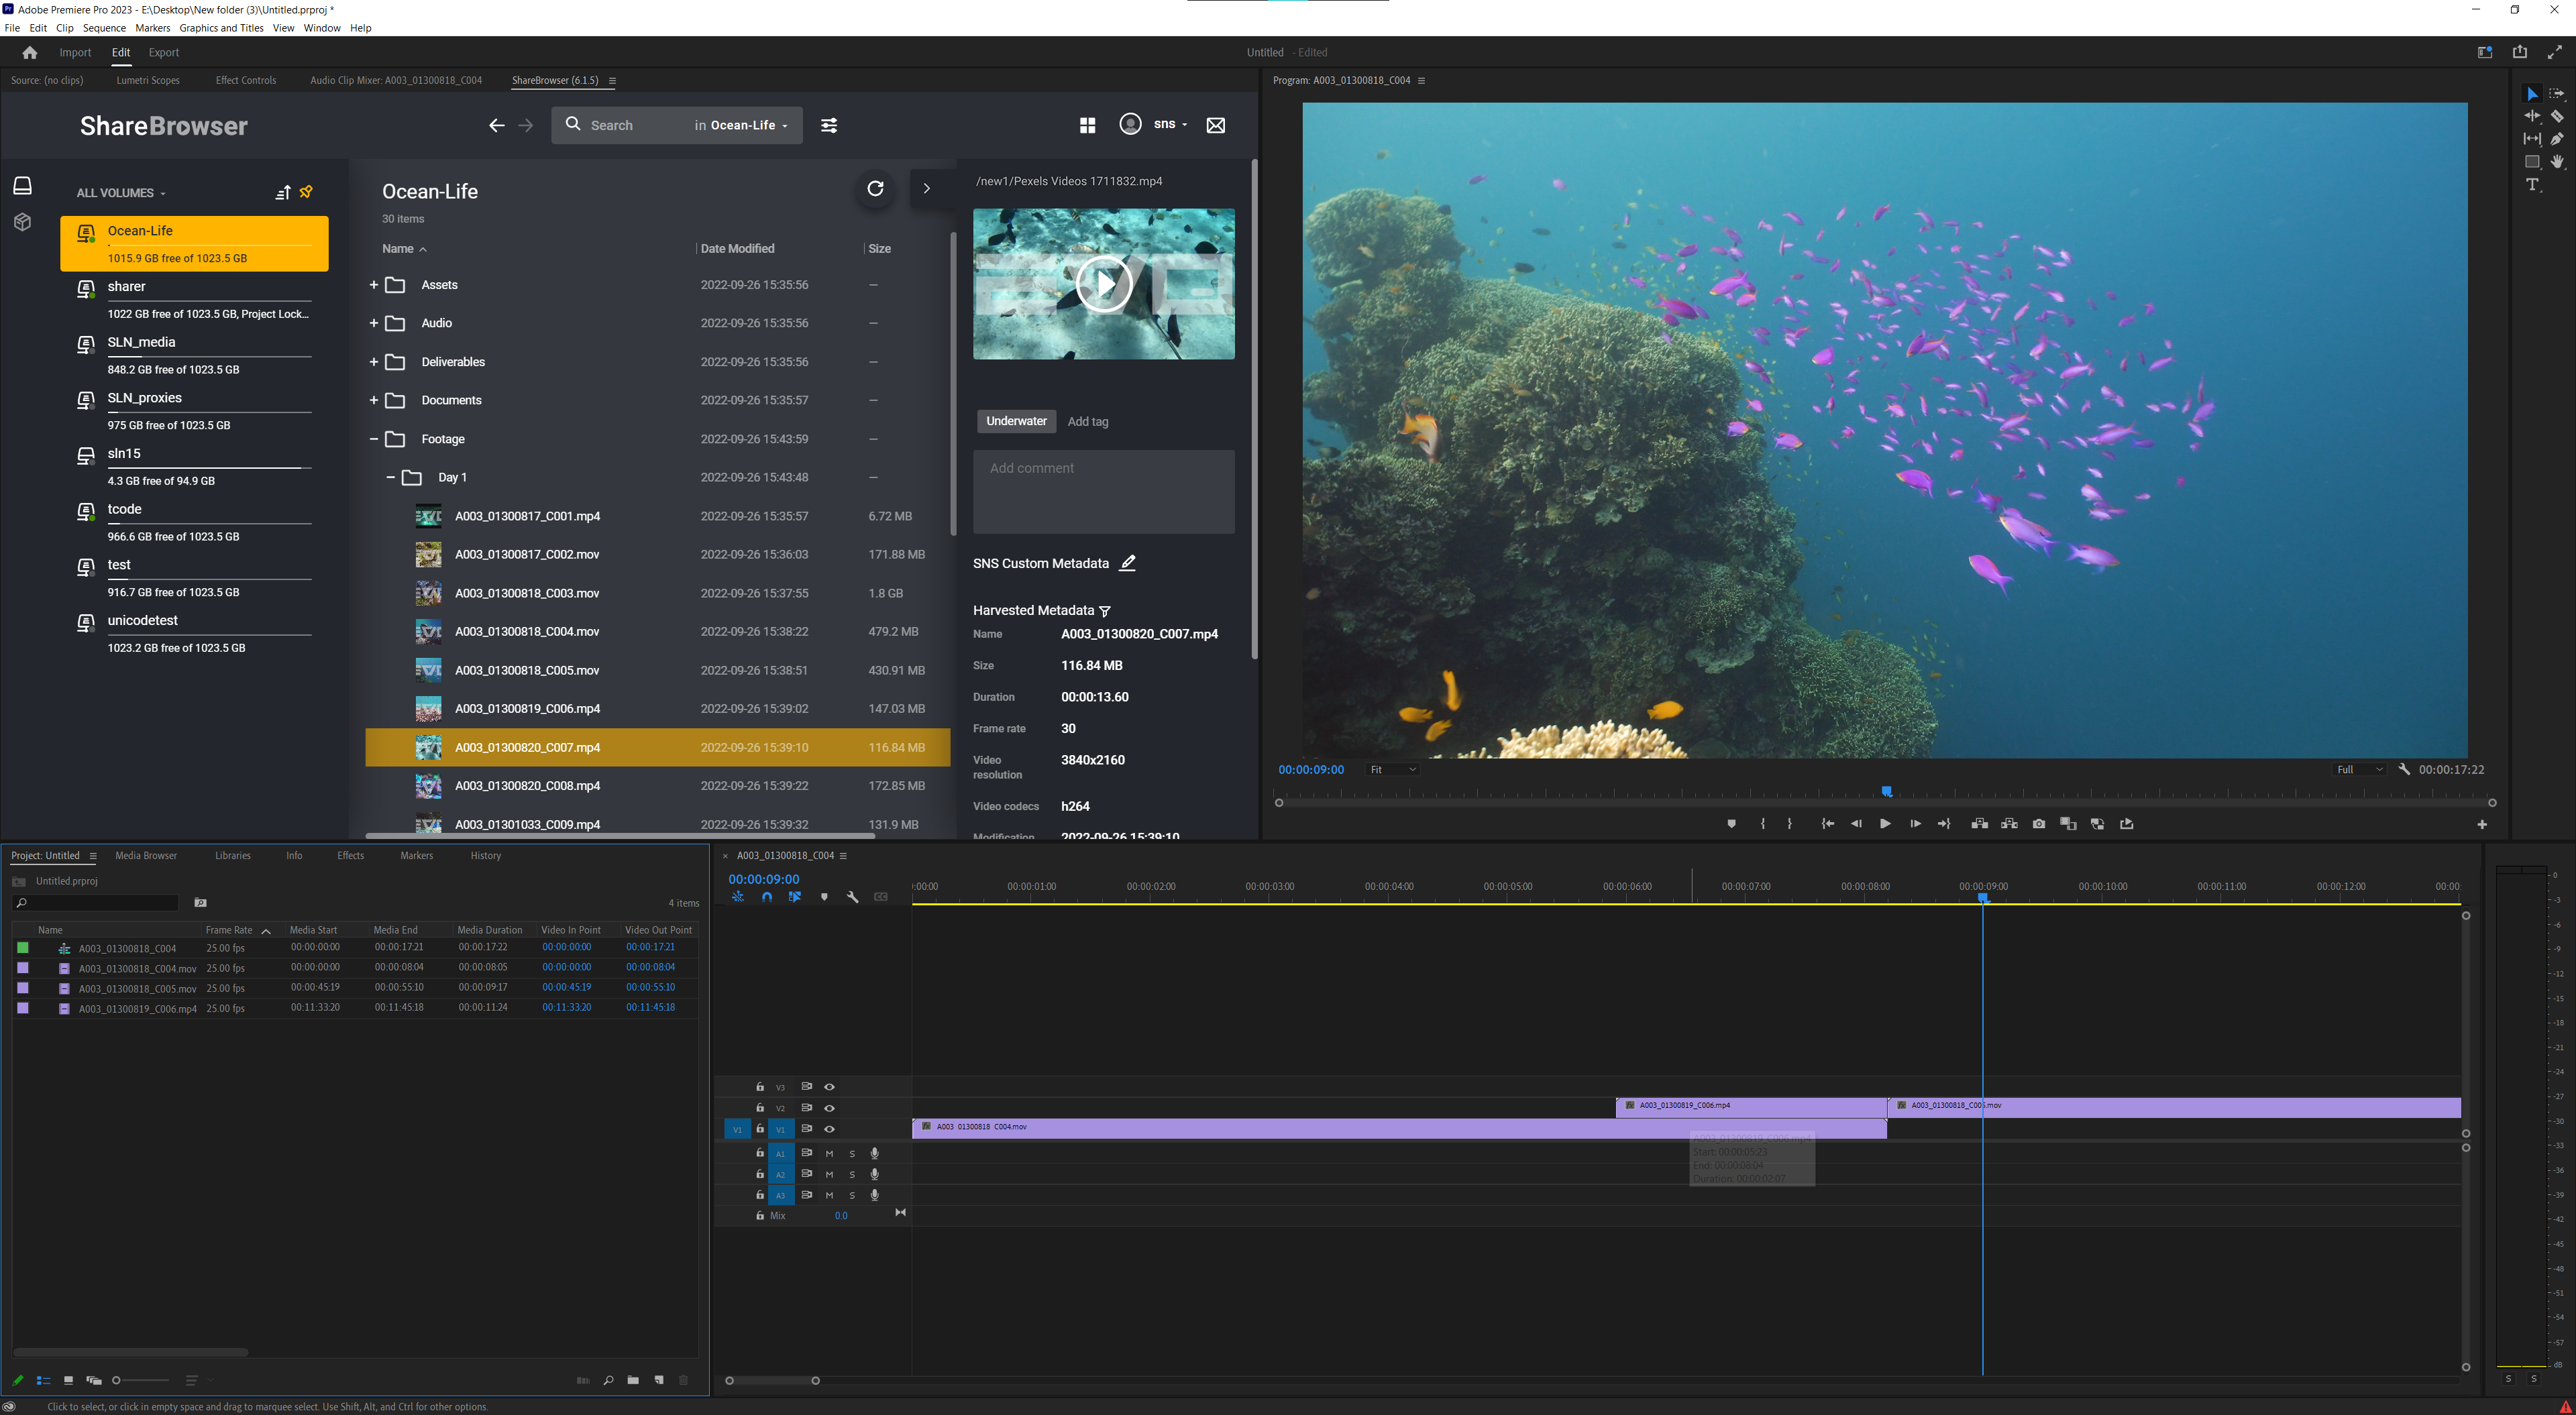Switch to Lumetri Scopes tab
The height and width of the screenshot is (1415, 2576).
(x=148, y=80)
